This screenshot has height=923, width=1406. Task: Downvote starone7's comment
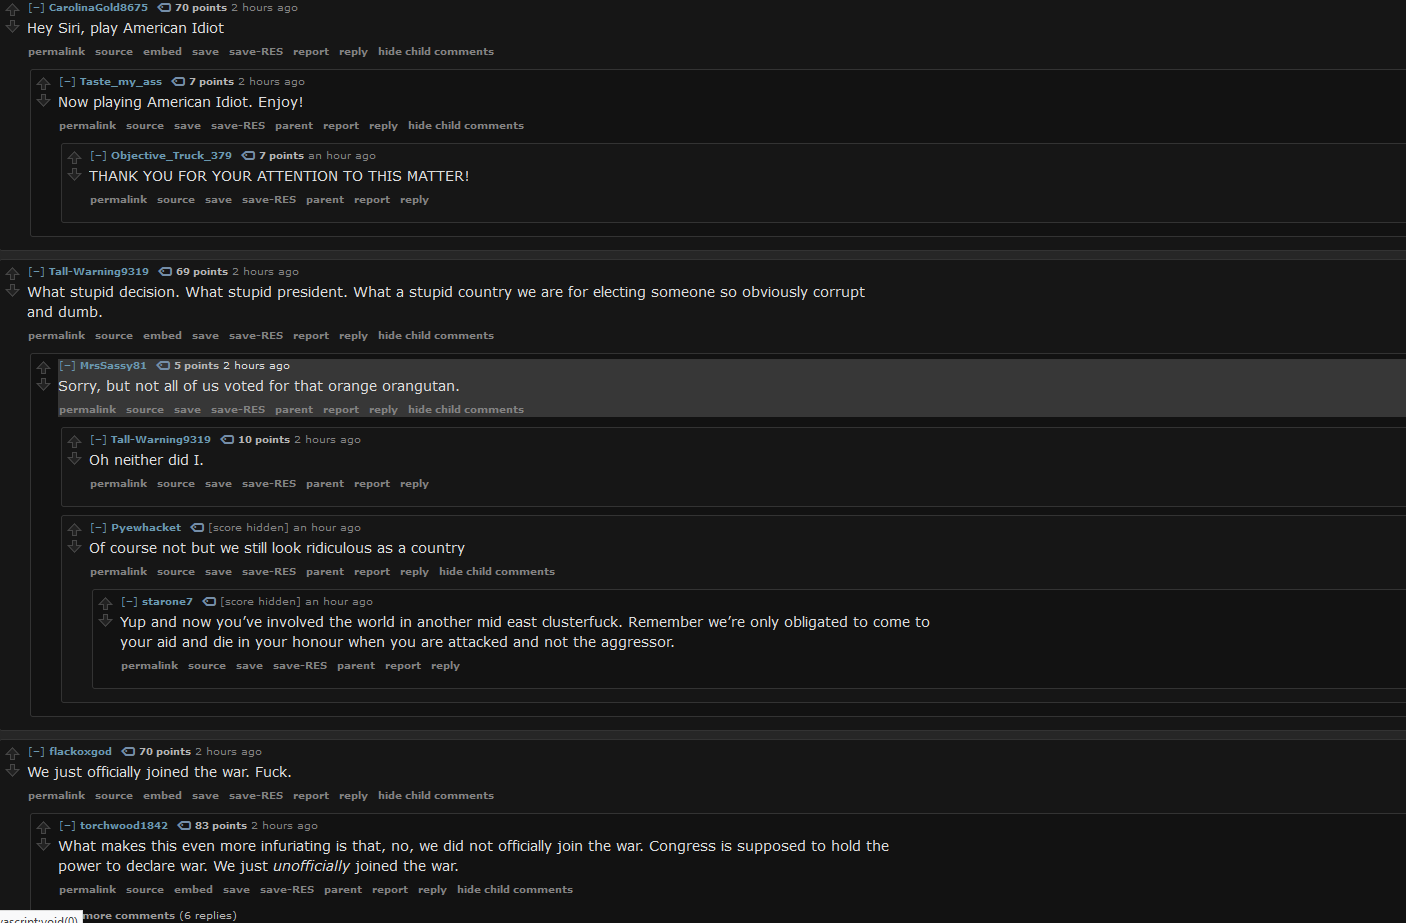pos(106,620)
